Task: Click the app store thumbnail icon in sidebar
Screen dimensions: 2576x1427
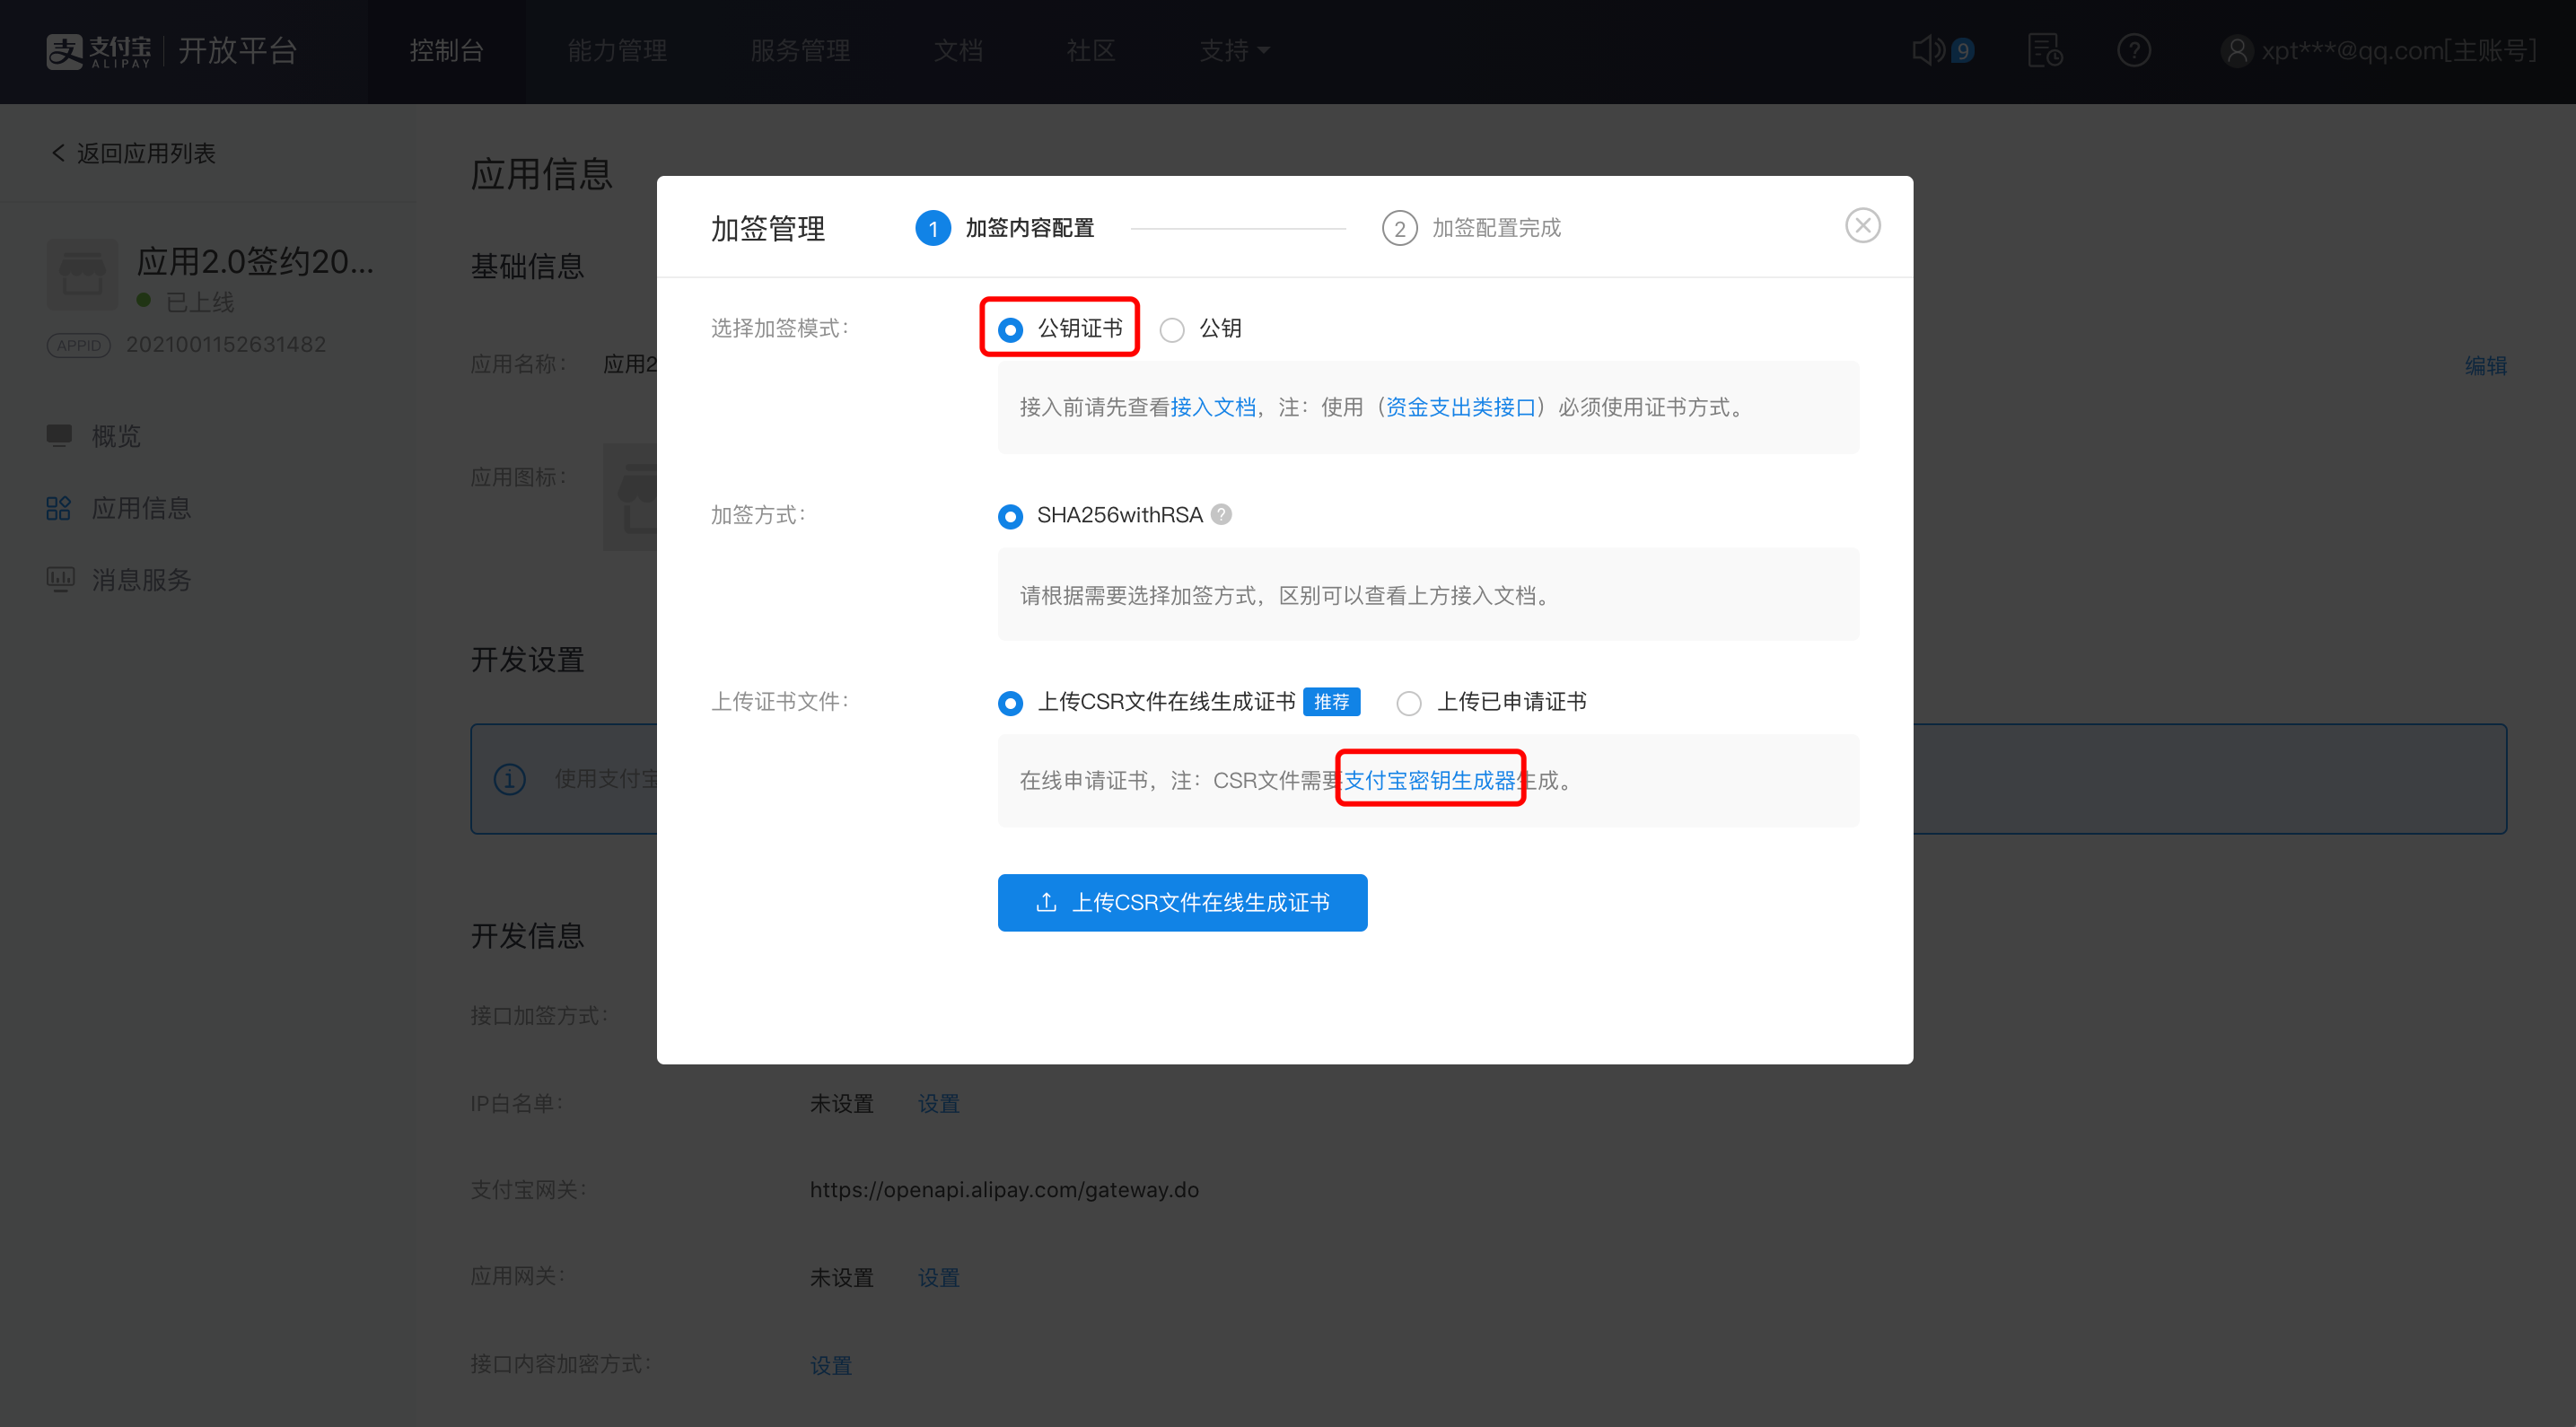Action: (x=82, y=274)
